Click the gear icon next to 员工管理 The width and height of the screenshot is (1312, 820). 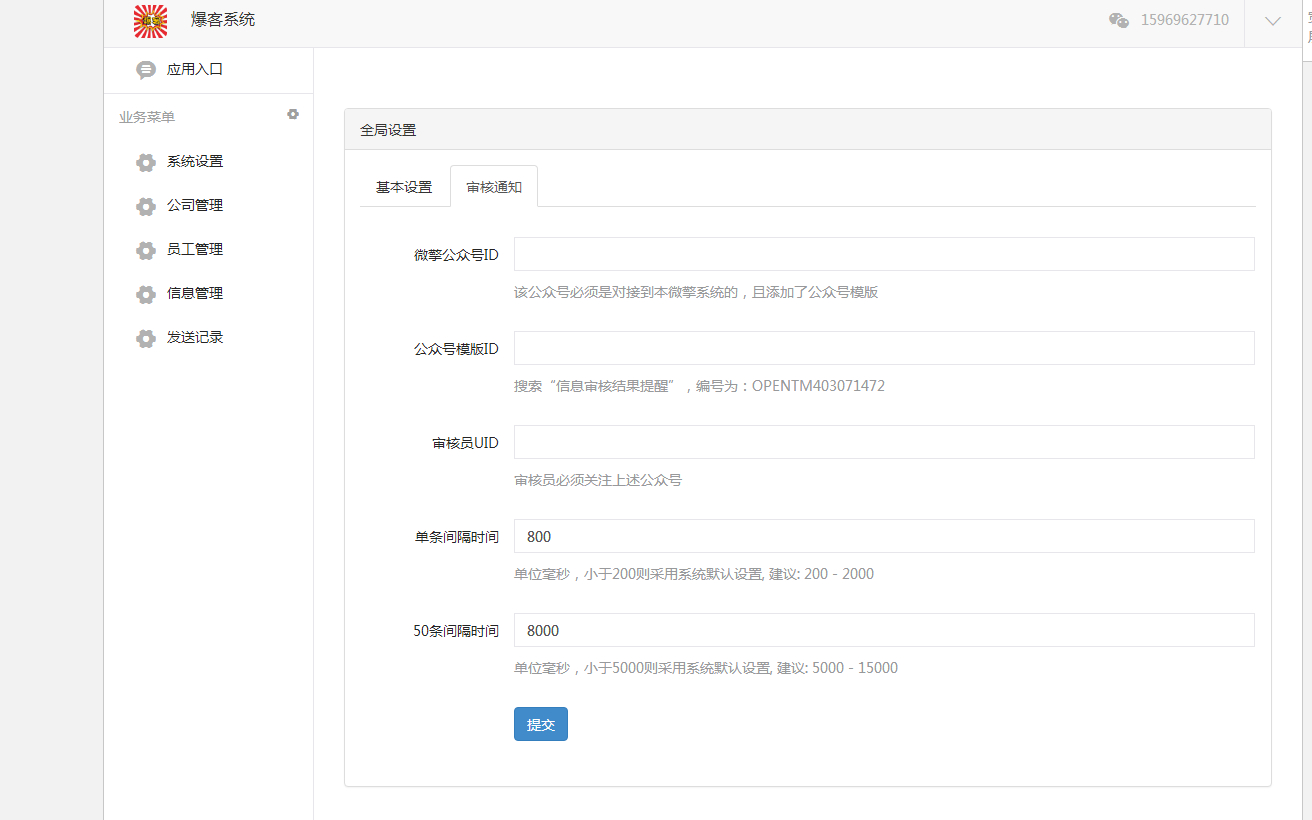click(x=146, y=250)
